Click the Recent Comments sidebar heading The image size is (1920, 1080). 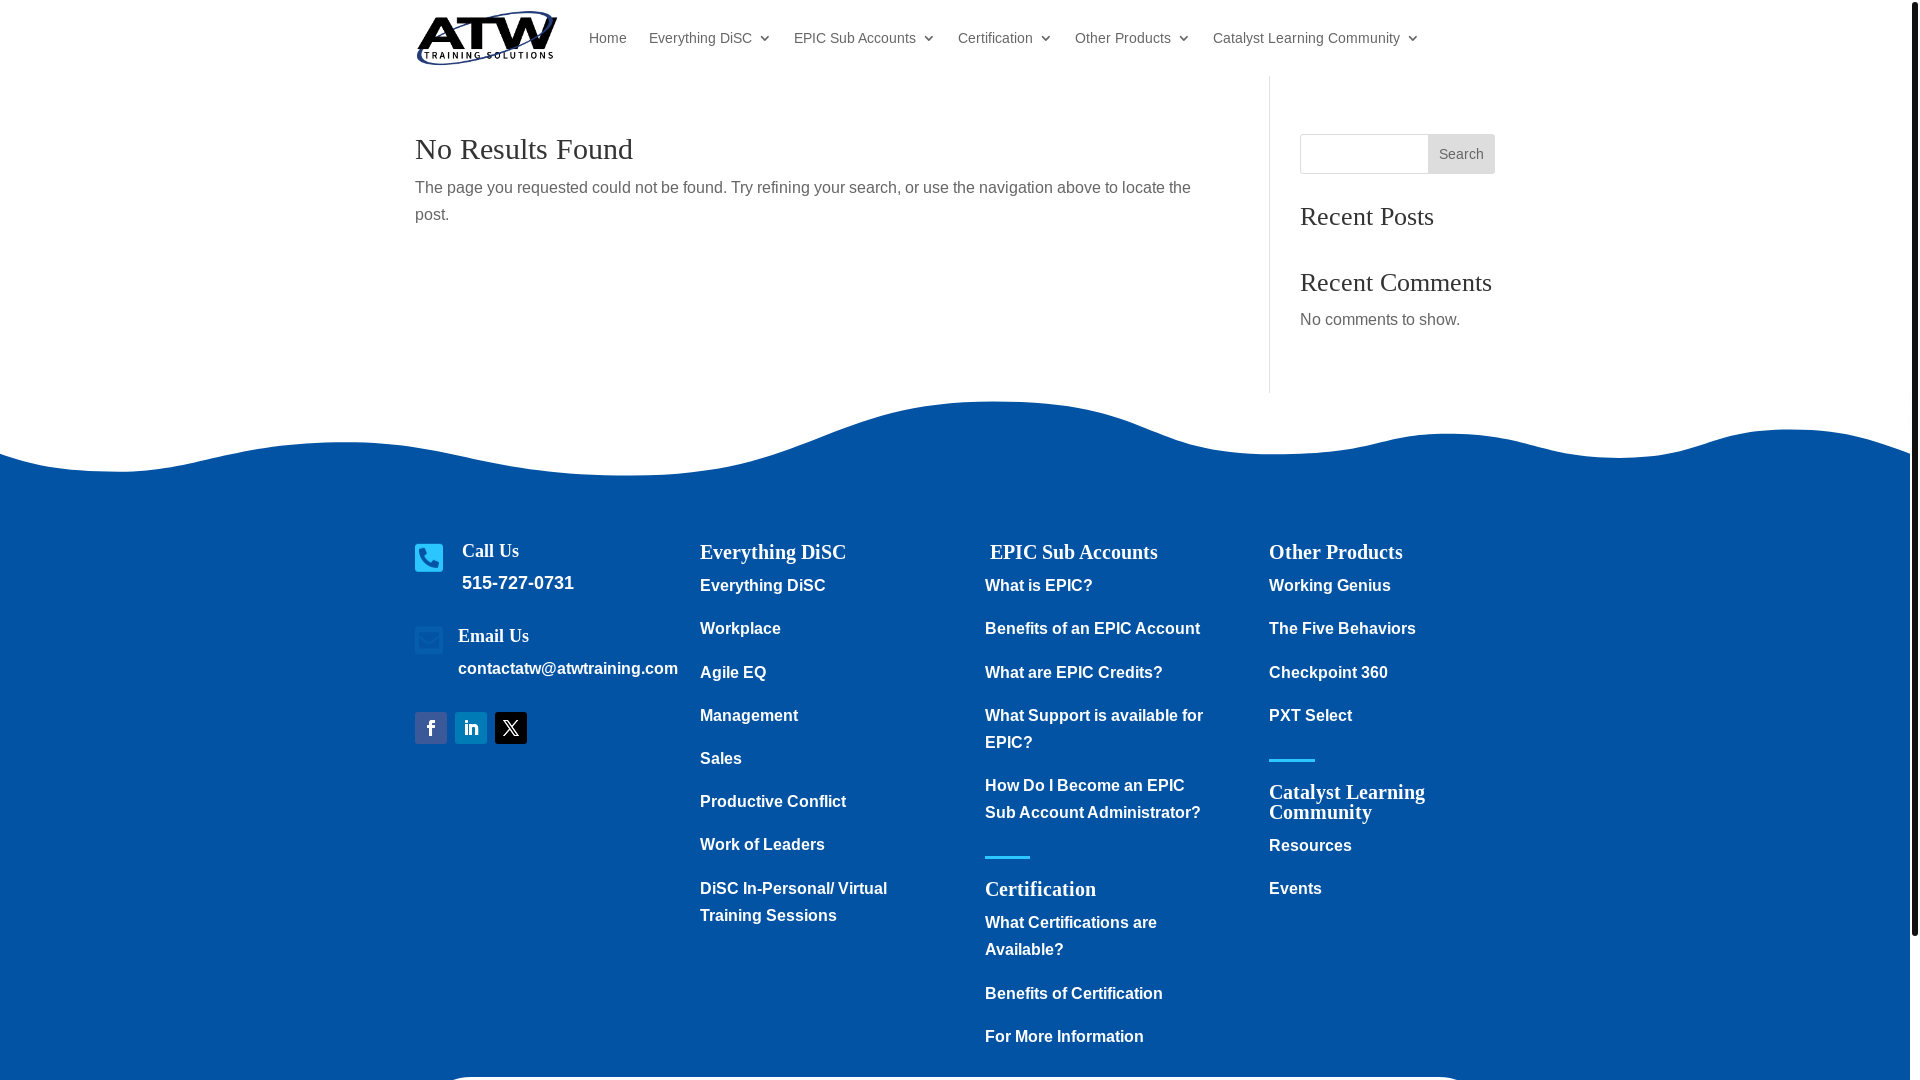coord(1396,282)
